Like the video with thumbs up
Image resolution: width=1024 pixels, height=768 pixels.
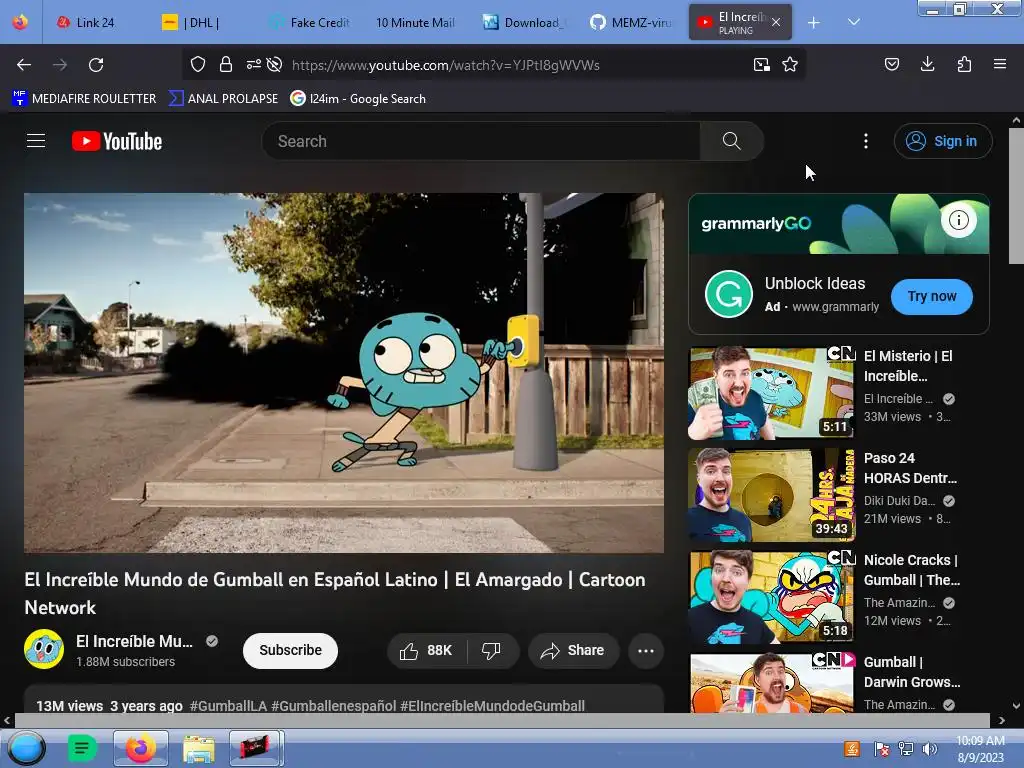(426, 650)
